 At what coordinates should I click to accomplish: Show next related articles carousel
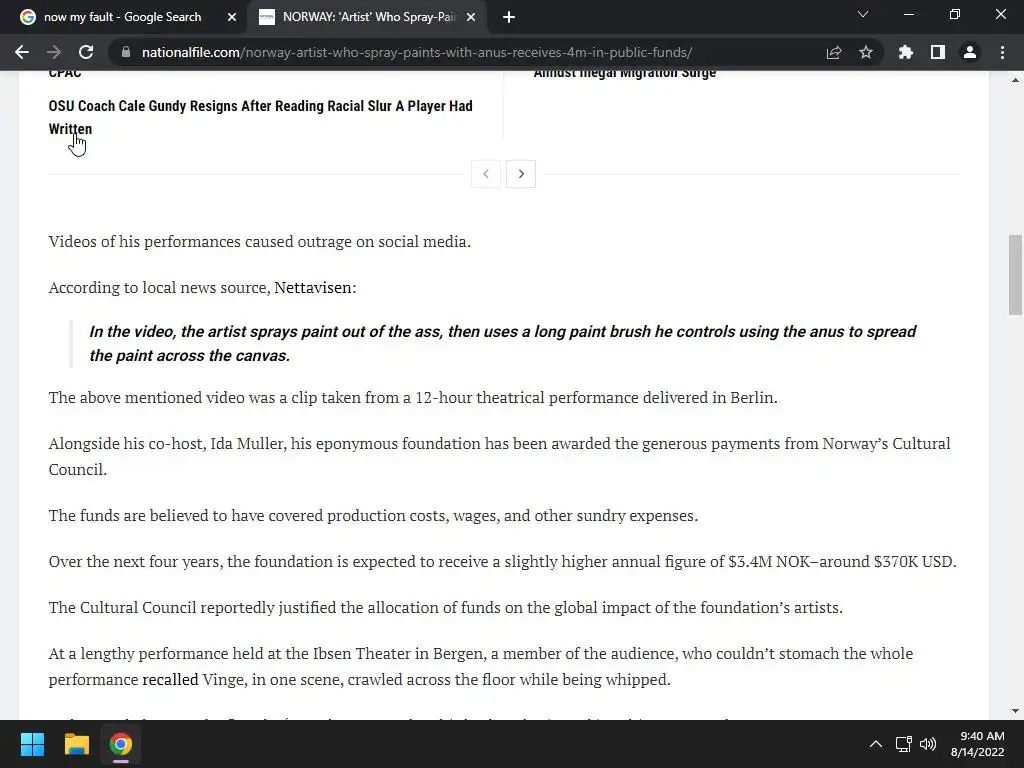521,174
